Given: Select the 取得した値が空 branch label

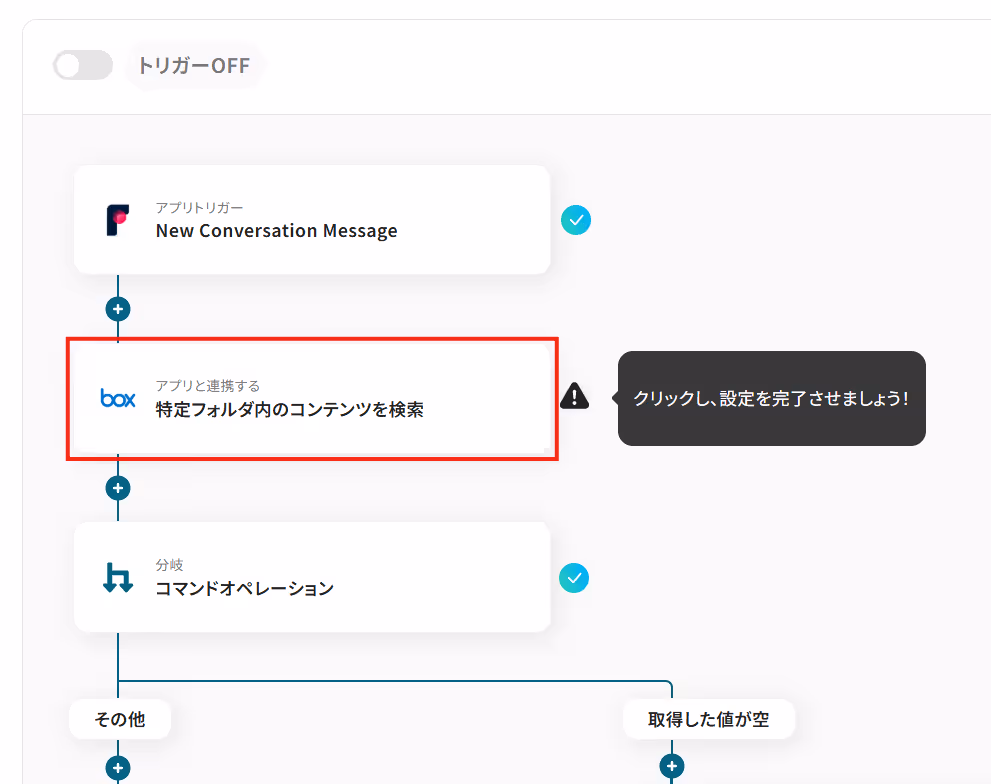Looking at the screenshot, I should (x=708, y=719).
